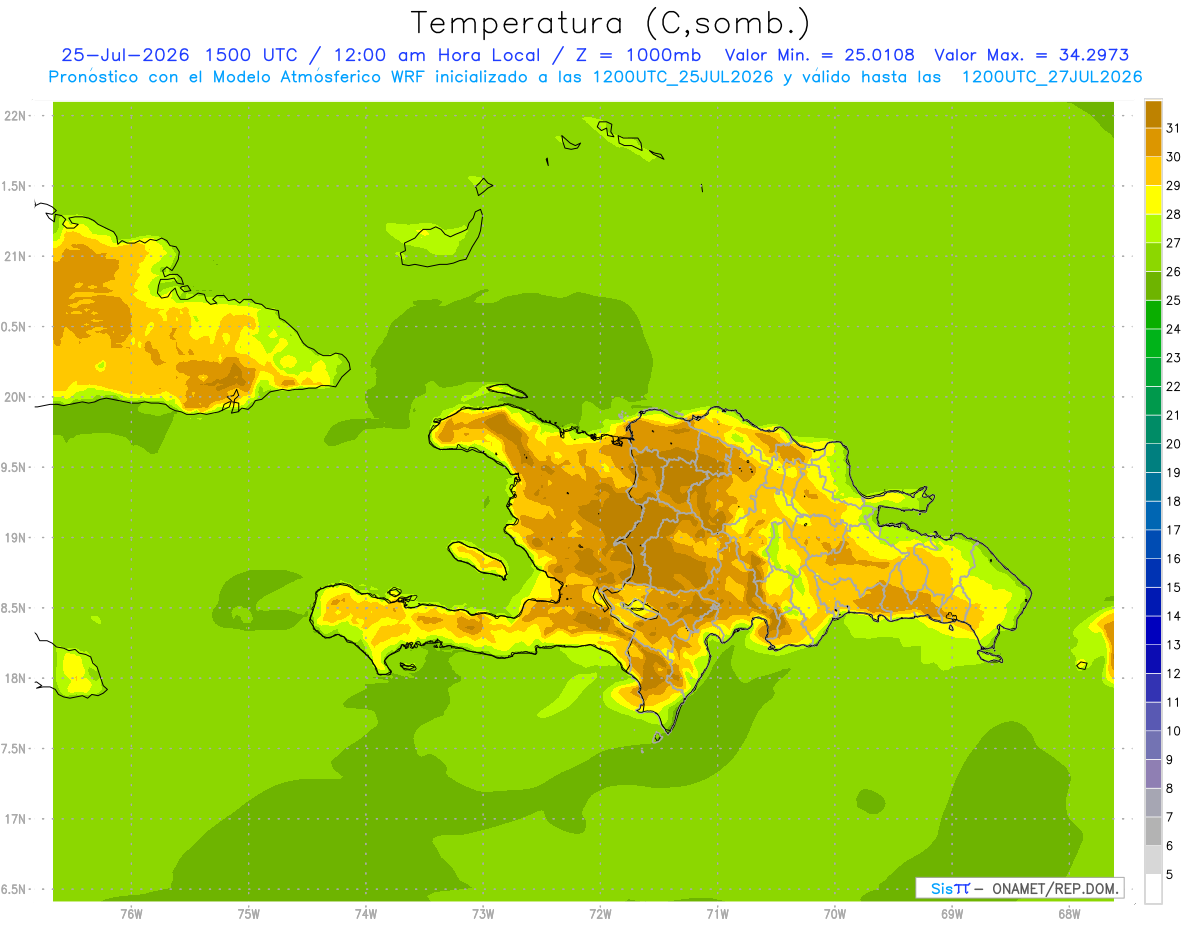Click the '76W' longitude label
This screenshot has width=1200, height=927.
131,914
